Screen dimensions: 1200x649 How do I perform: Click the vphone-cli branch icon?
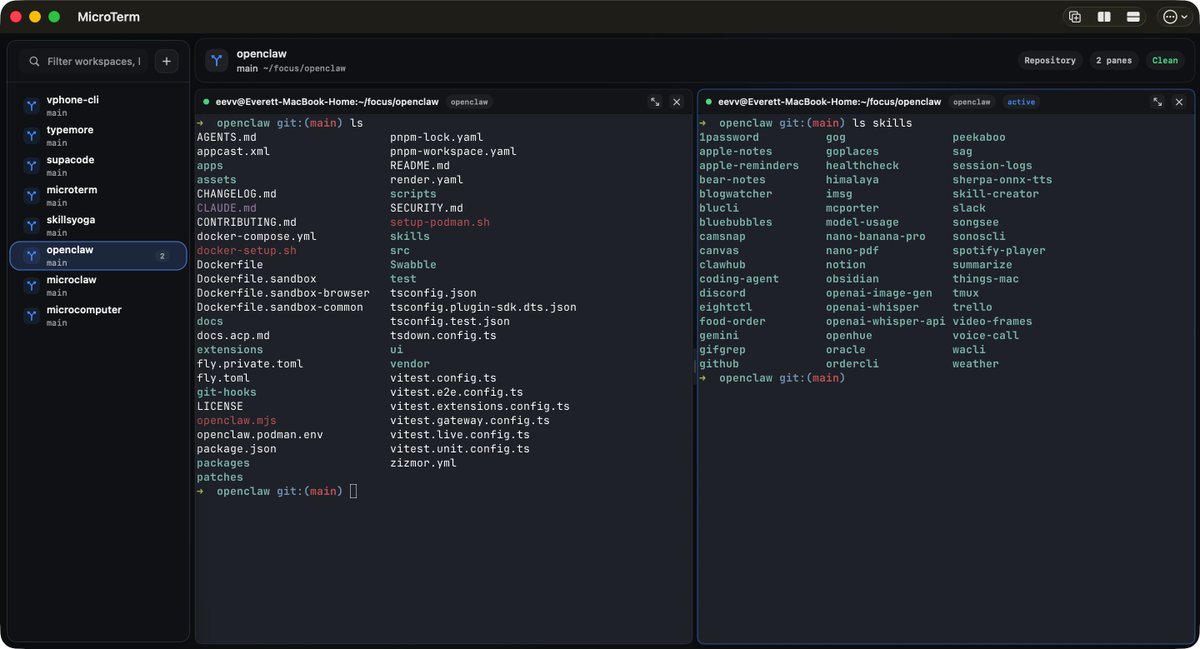pos(31,106)
